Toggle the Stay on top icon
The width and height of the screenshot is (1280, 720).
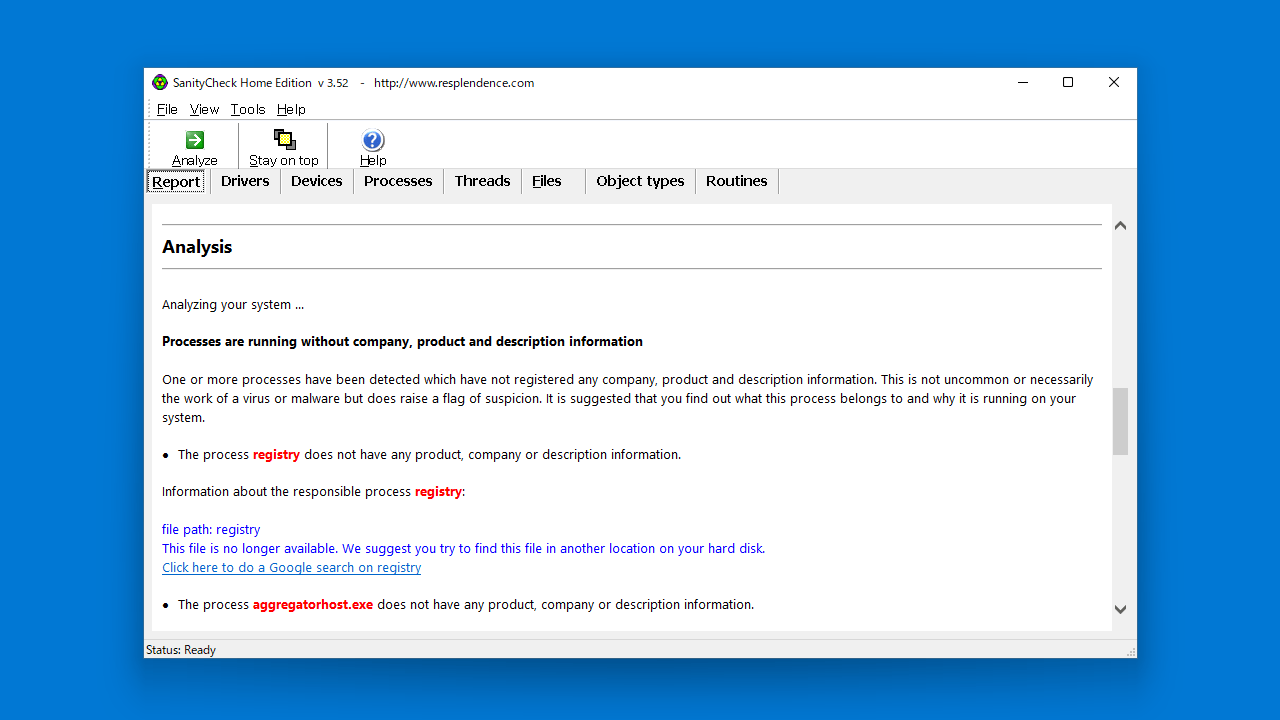coord(284,140)
